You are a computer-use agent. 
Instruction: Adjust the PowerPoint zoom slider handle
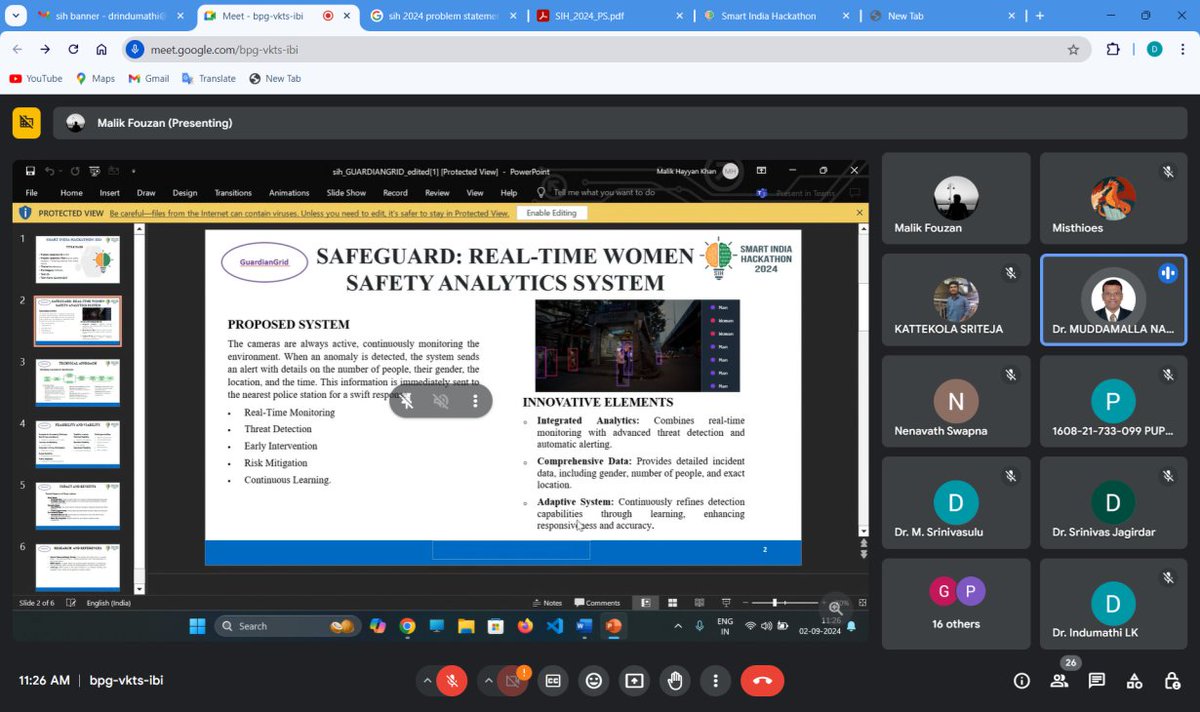point(775,603)
